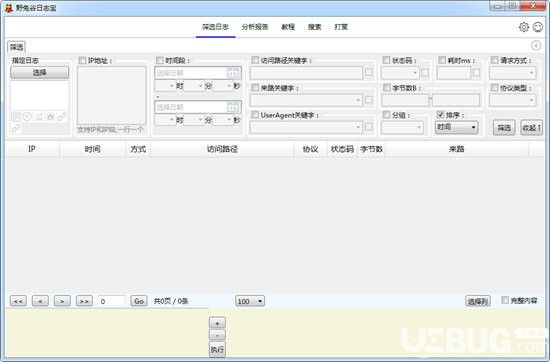Check the 字节数B checkbox

coord(387,87)
